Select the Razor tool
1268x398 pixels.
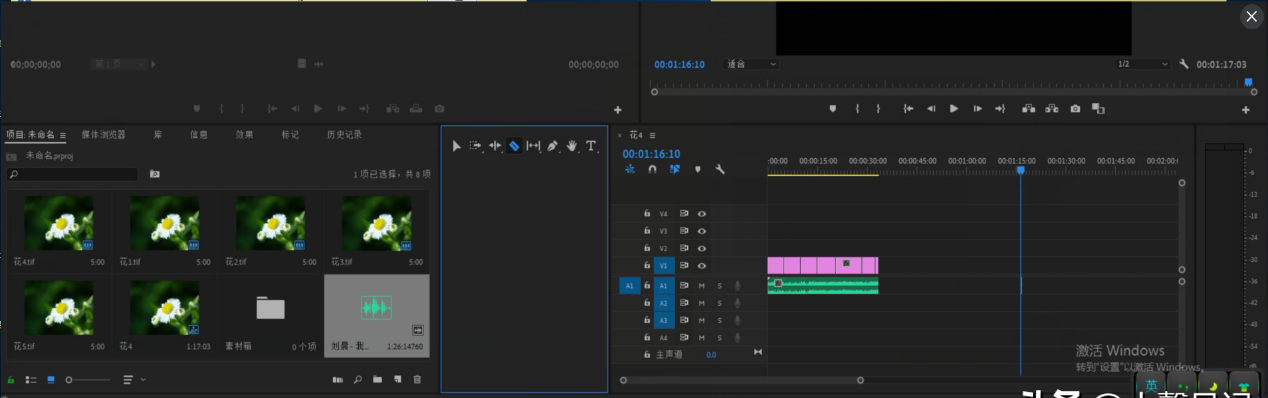pyautogui.click(x=514, y=146)
